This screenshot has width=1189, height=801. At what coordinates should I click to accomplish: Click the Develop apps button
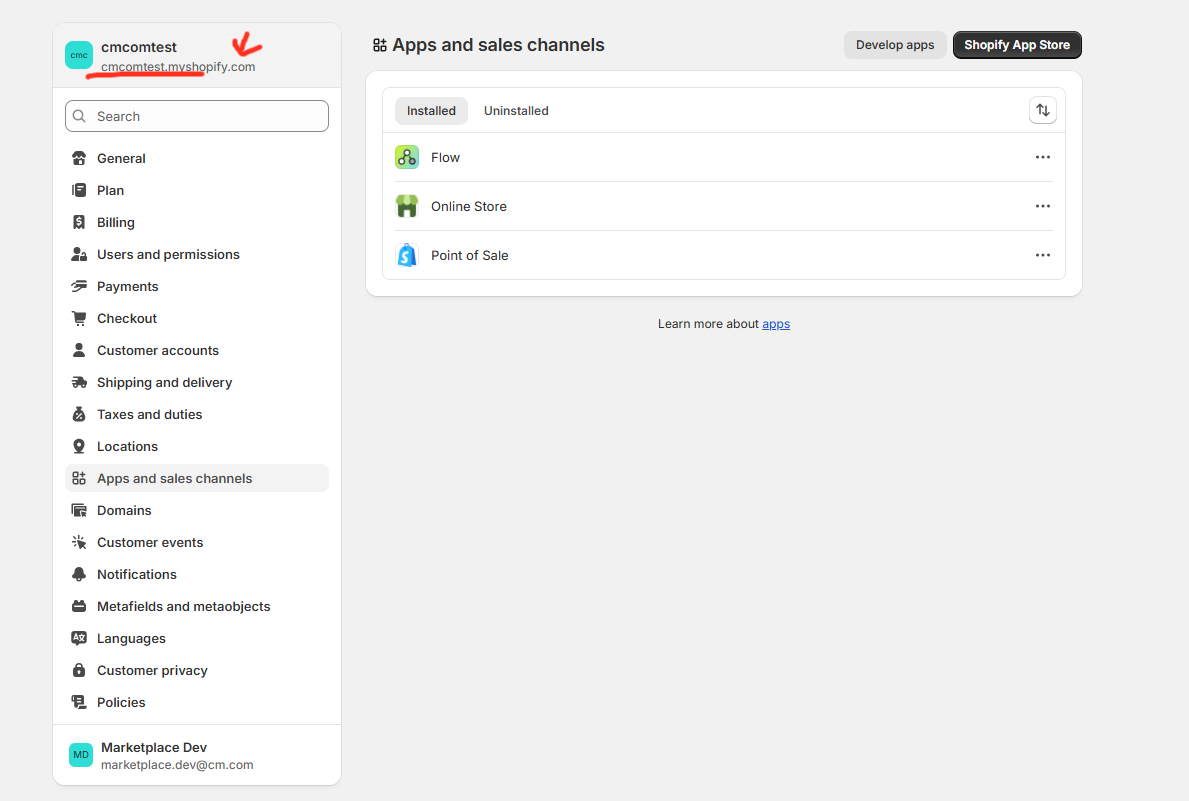[895, 45]
